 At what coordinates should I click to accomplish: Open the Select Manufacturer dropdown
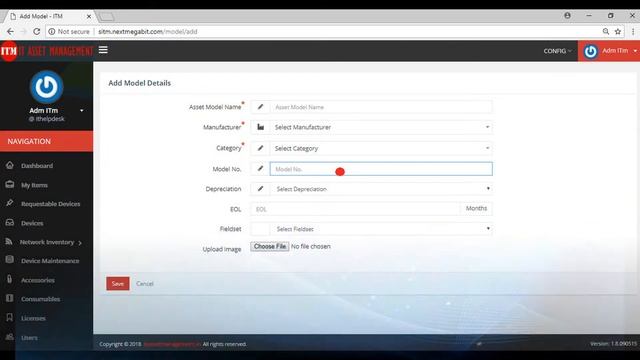tap(381, 127)
